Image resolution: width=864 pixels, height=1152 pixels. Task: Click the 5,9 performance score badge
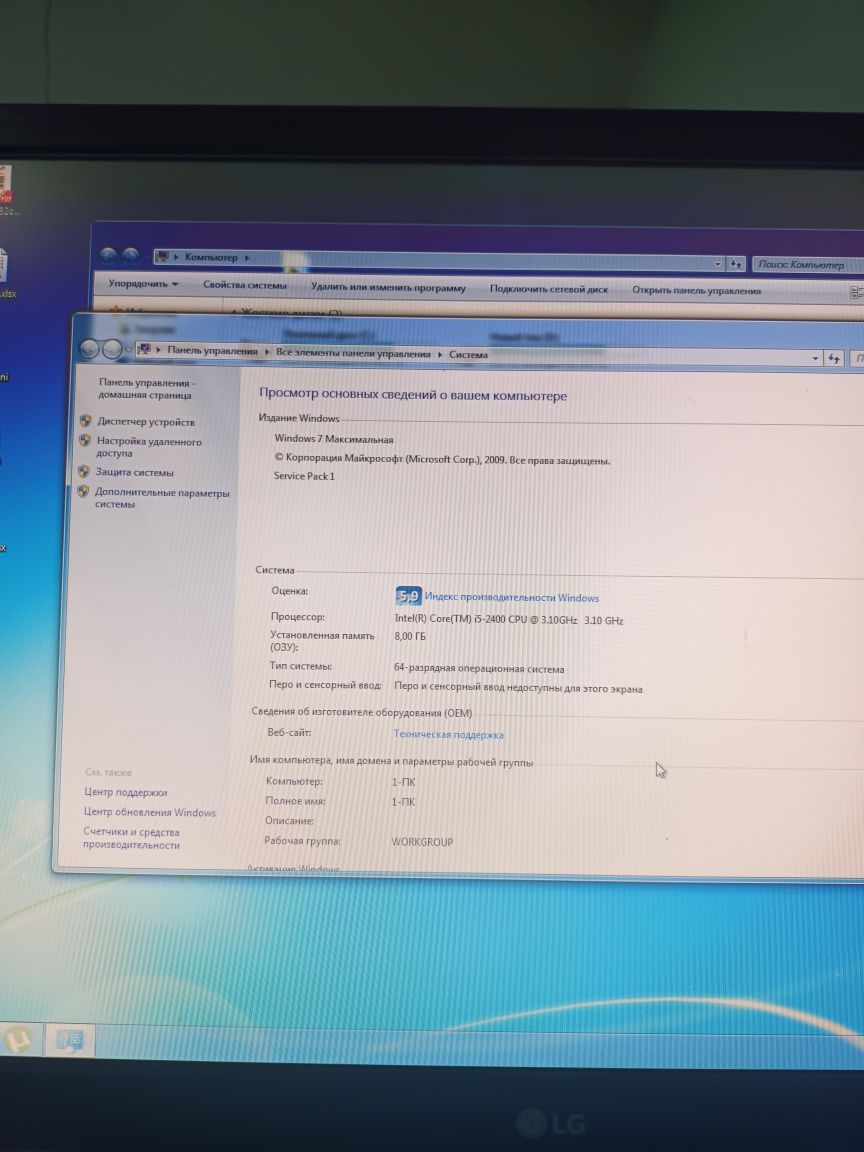[408, 597]
